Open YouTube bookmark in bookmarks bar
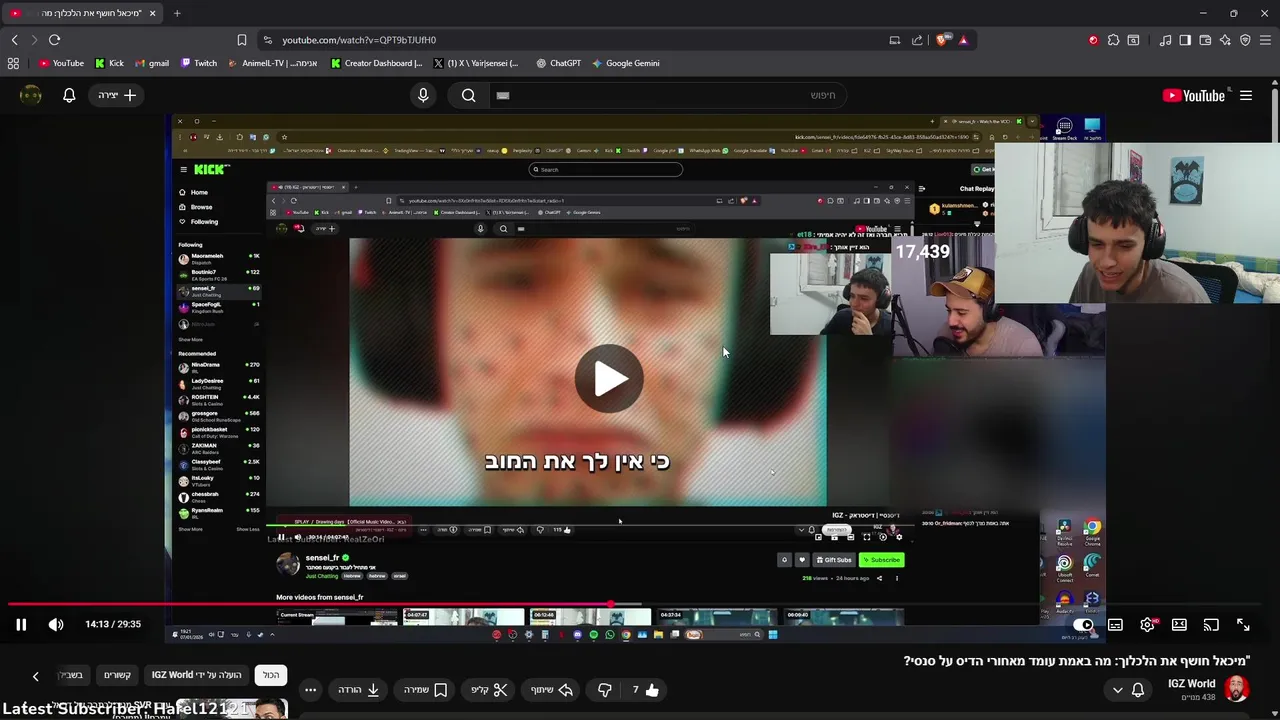The image size is (1280, 720). [61, 63]
